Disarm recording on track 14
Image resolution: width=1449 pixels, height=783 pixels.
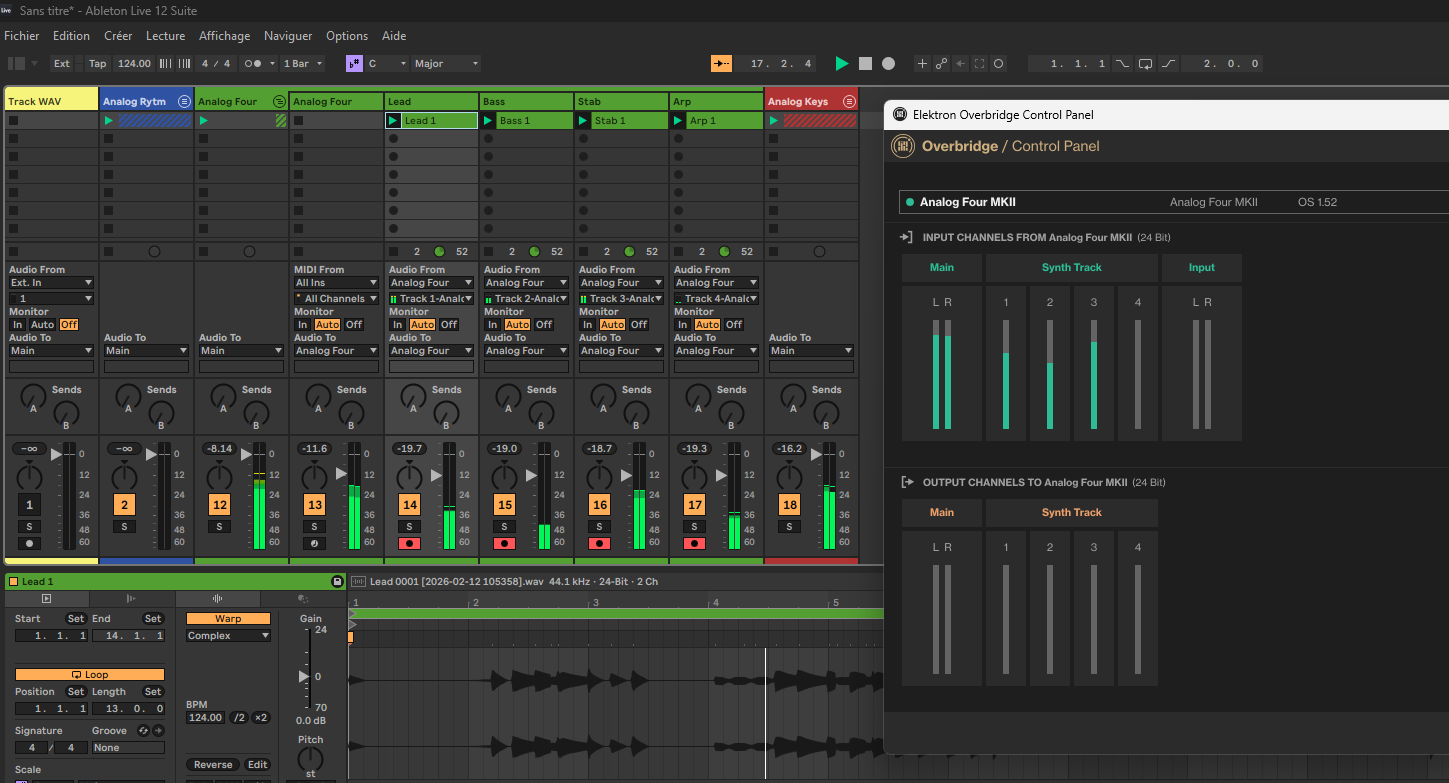(x=409, y=544)
